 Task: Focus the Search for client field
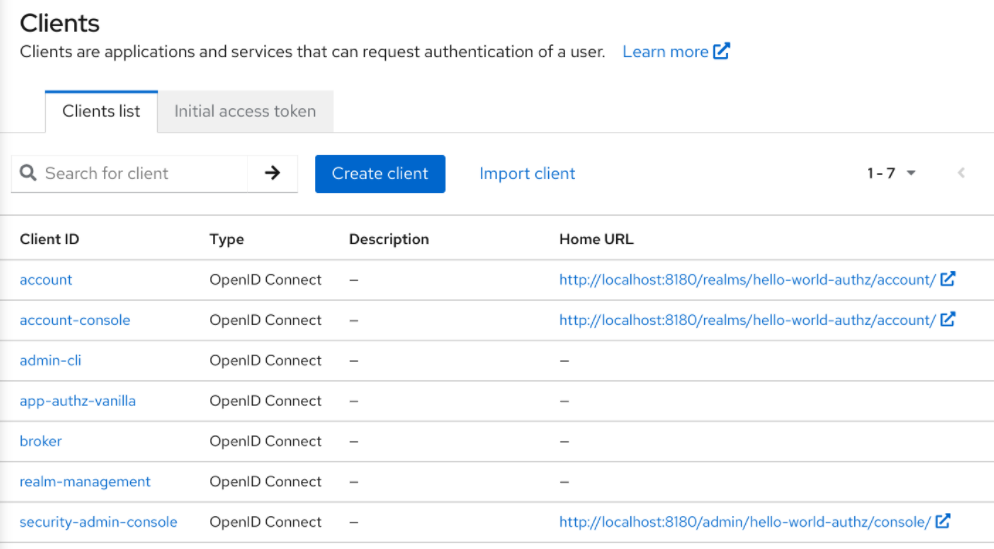[140, 173]
